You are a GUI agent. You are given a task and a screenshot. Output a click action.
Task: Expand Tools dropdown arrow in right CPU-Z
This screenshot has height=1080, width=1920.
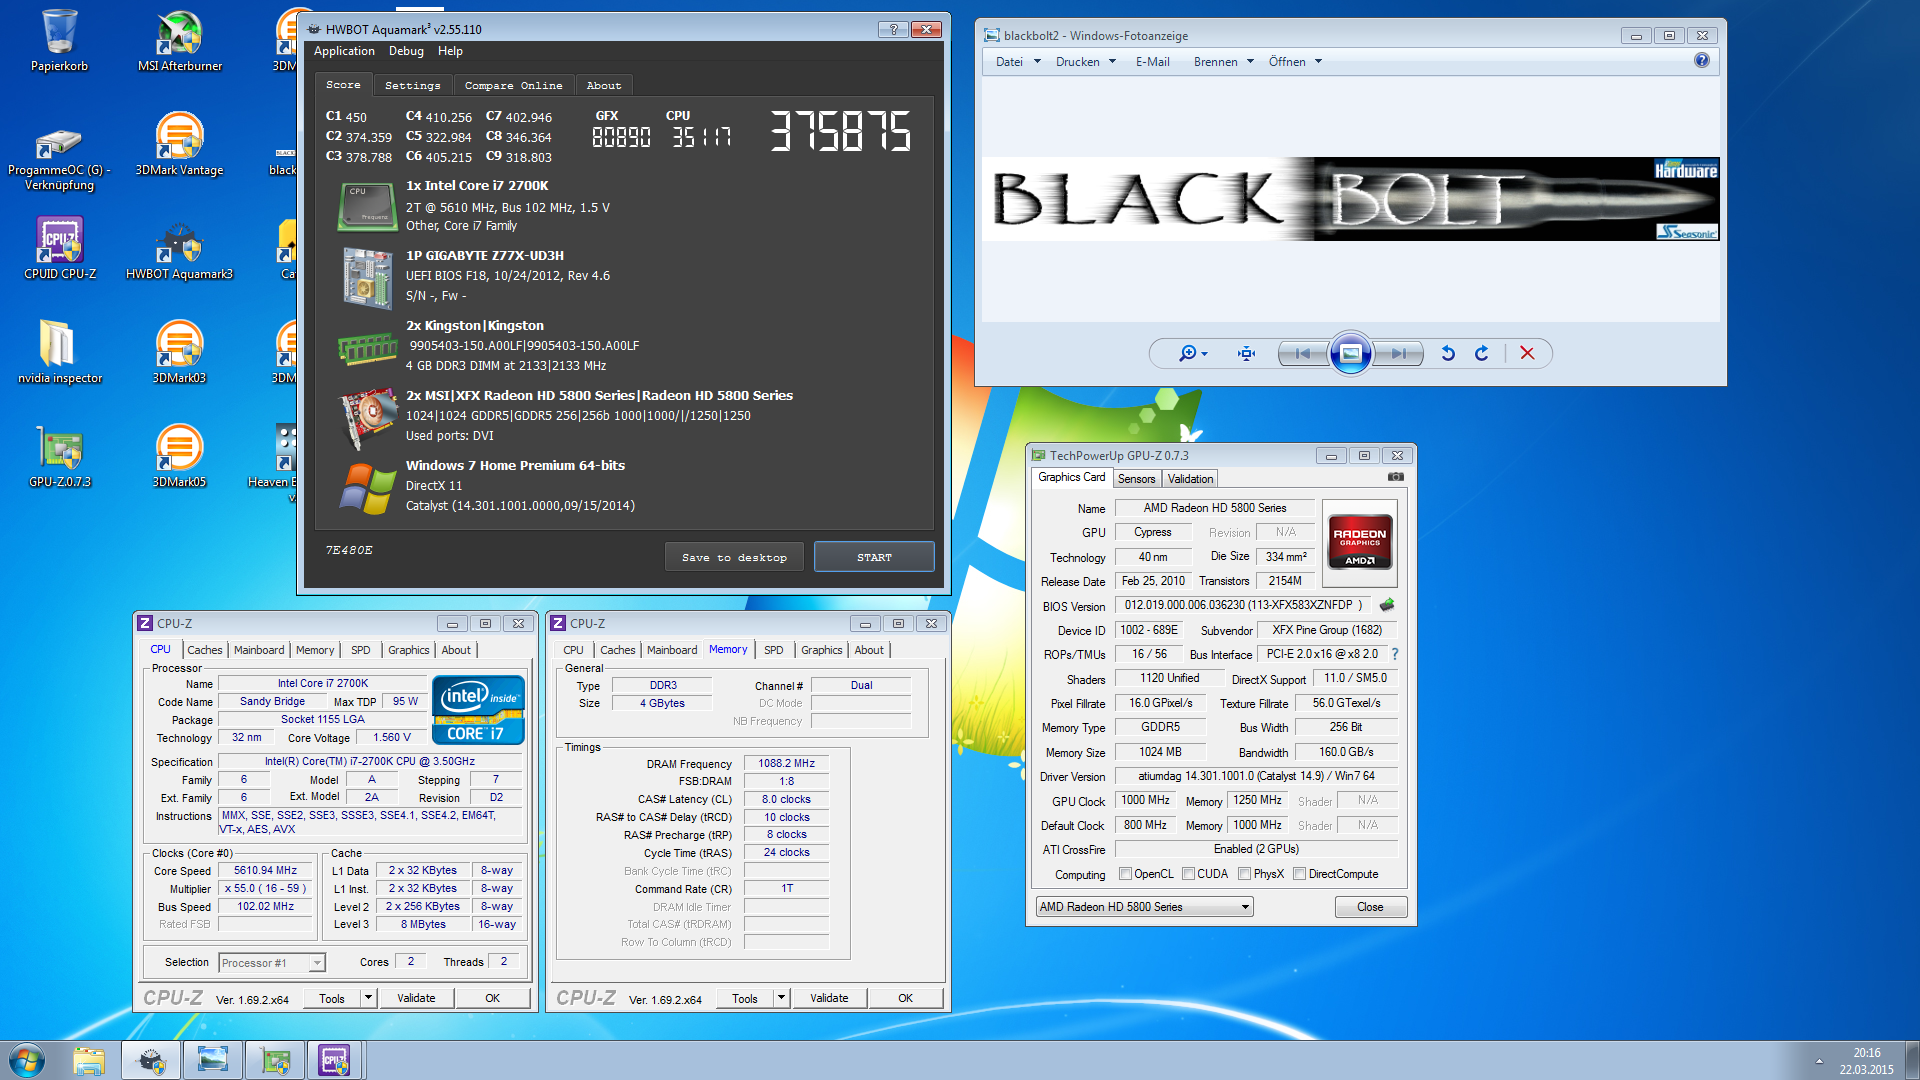(781, 998)
